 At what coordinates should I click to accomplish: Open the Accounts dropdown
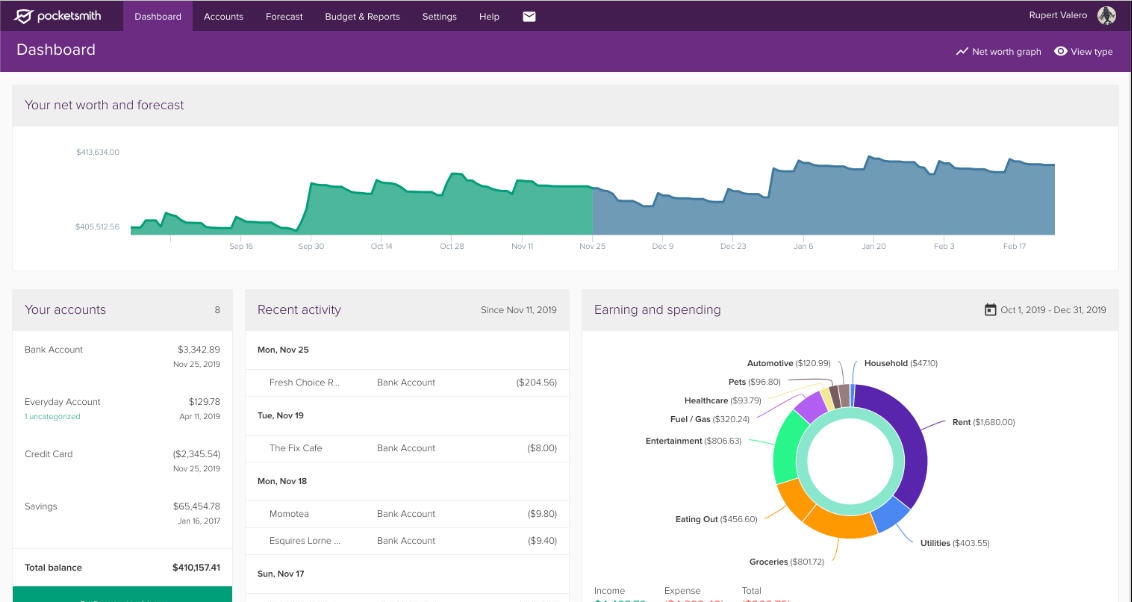point(223,16)
